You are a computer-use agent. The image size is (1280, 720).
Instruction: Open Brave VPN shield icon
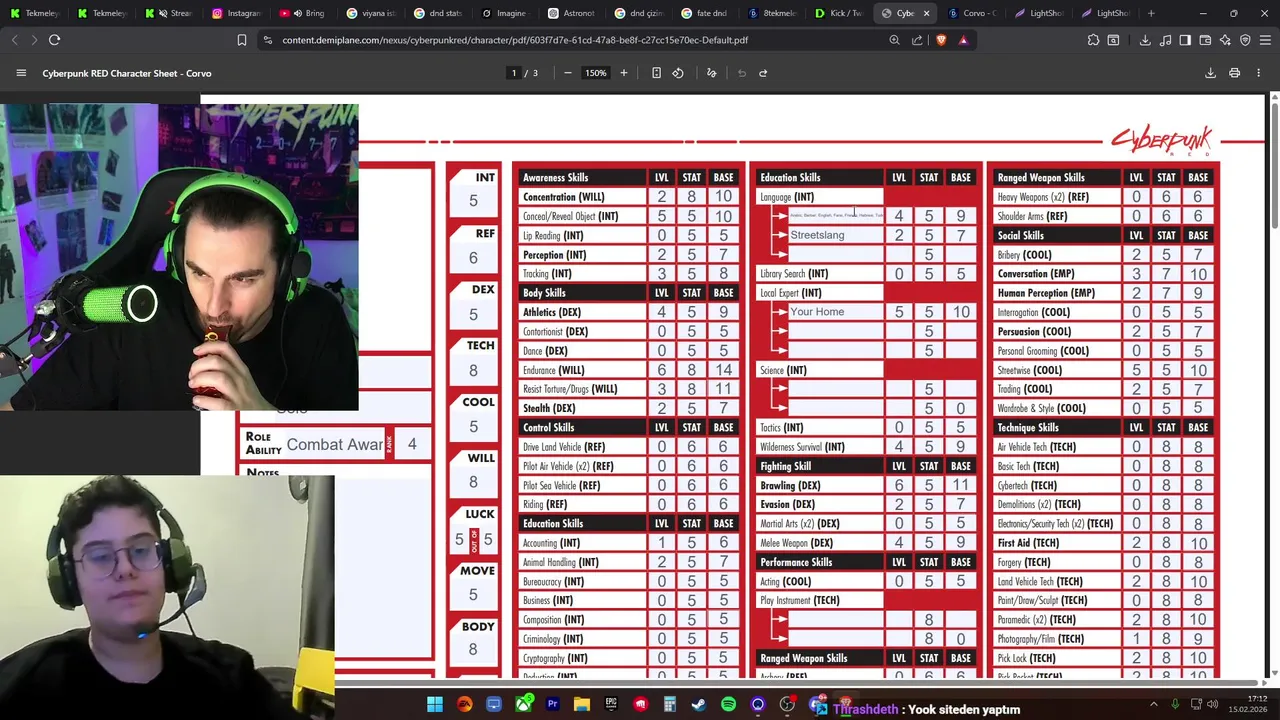pos(1245,40)
